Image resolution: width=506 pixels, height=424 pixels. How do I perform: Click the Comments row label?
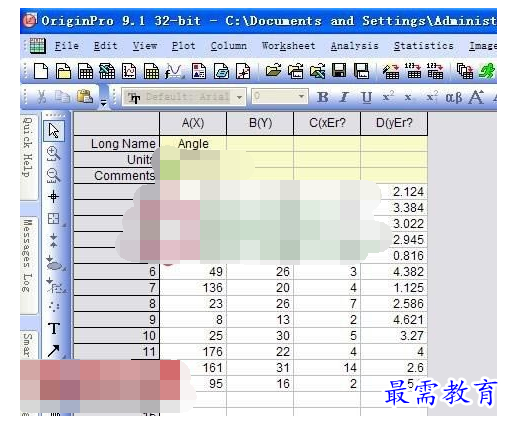pyautogui.click(x=117, y=176)
